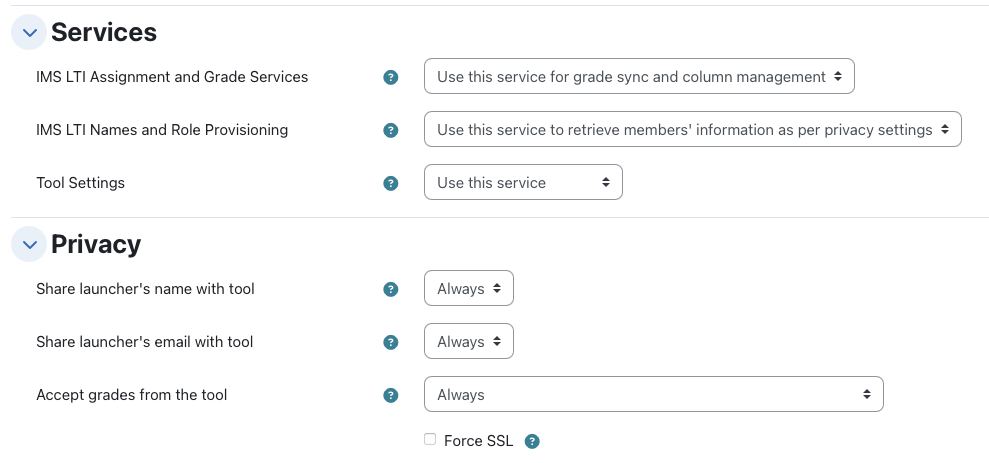989x463 pixels.
Task: Enable the Force SSL checkbox
Action: [430, 440]
